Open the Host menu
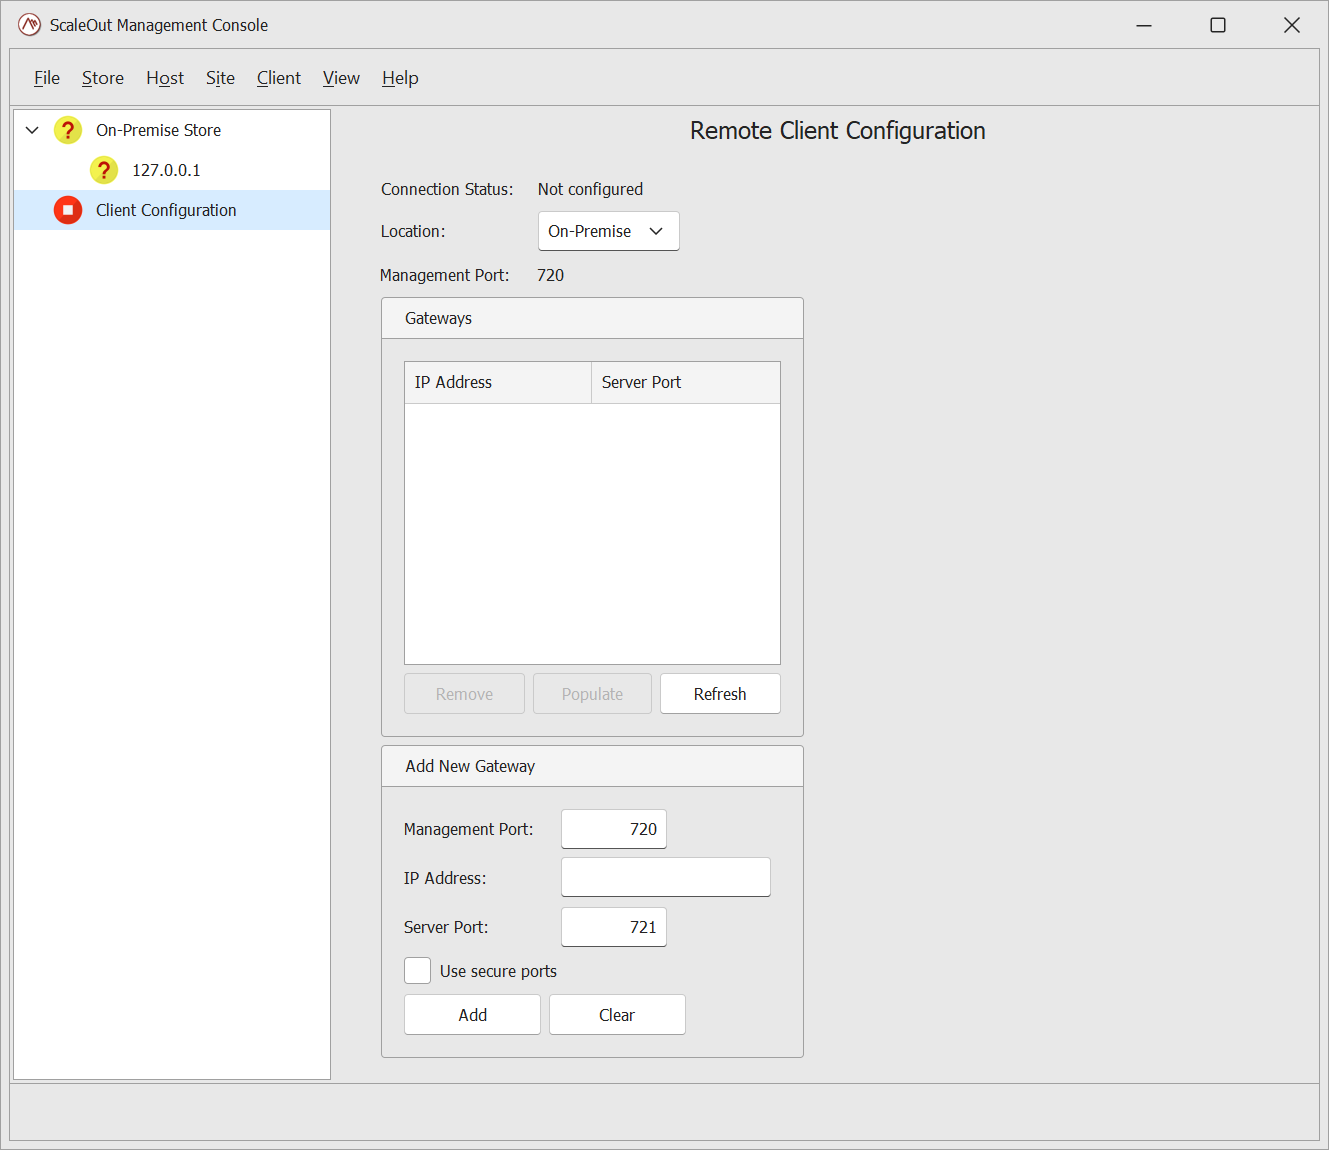Viewport: 1329px width, 1150px height. [x=165, y=78]
